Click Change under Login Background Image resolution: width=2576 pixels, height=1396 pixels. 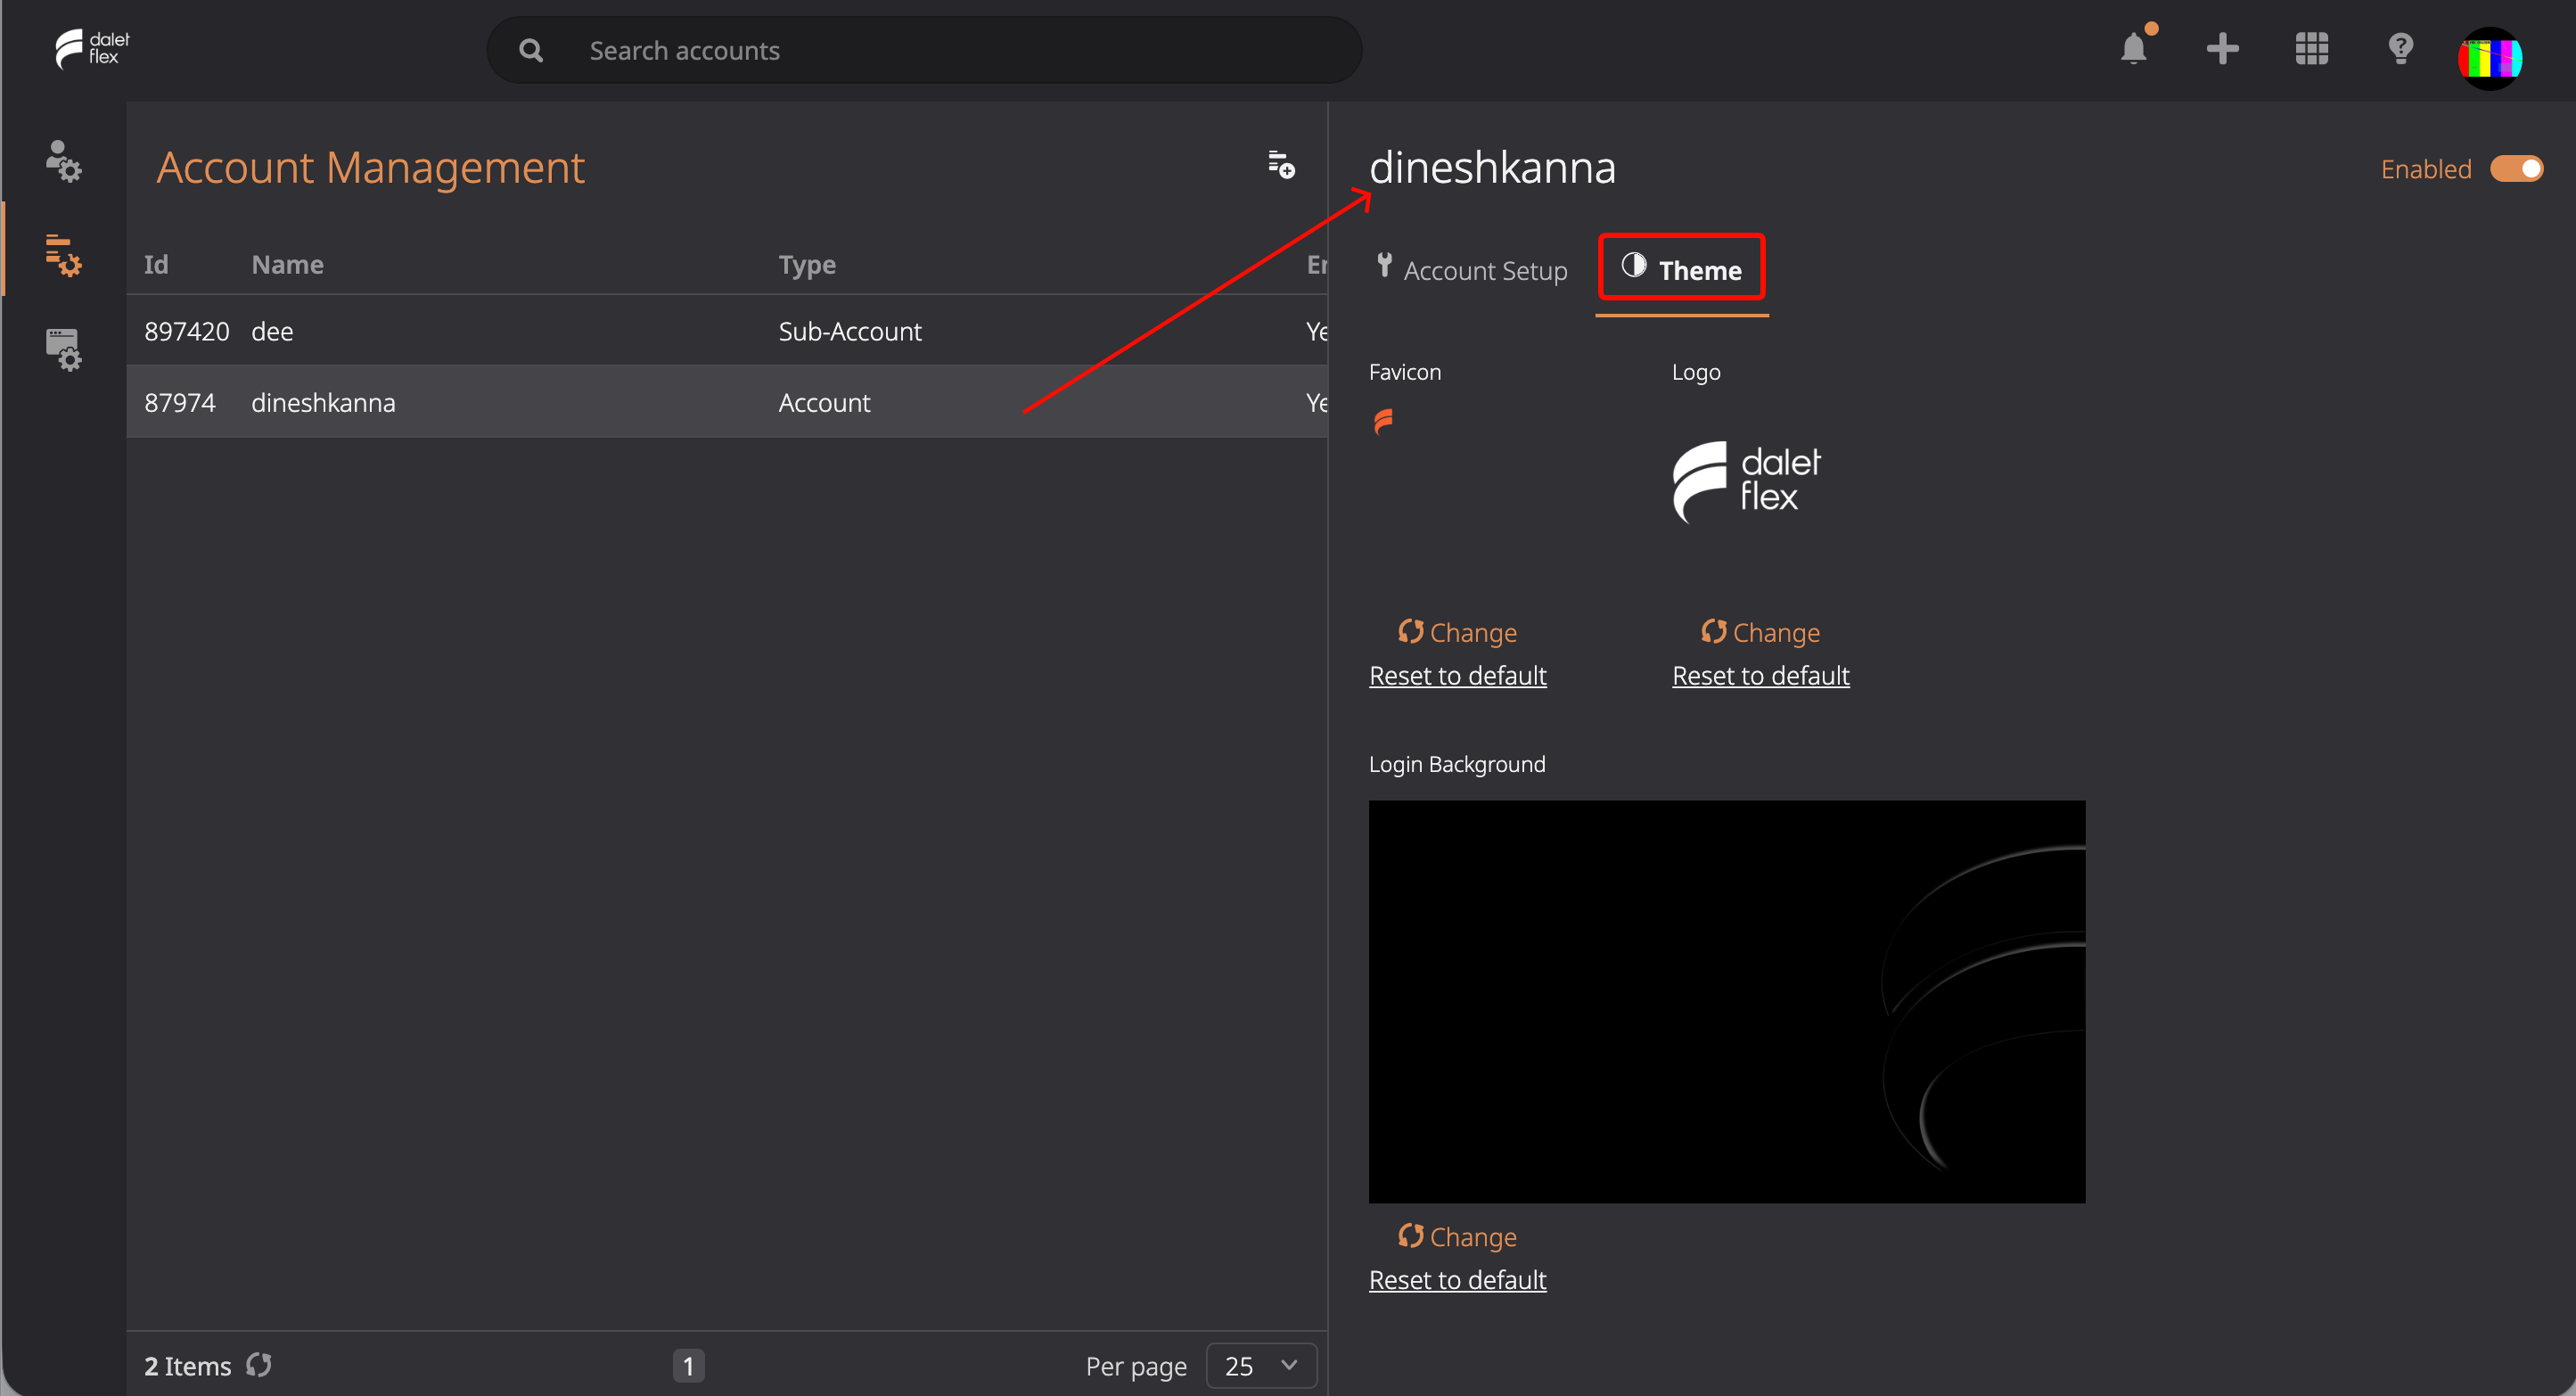[x=1457, y=1236]
